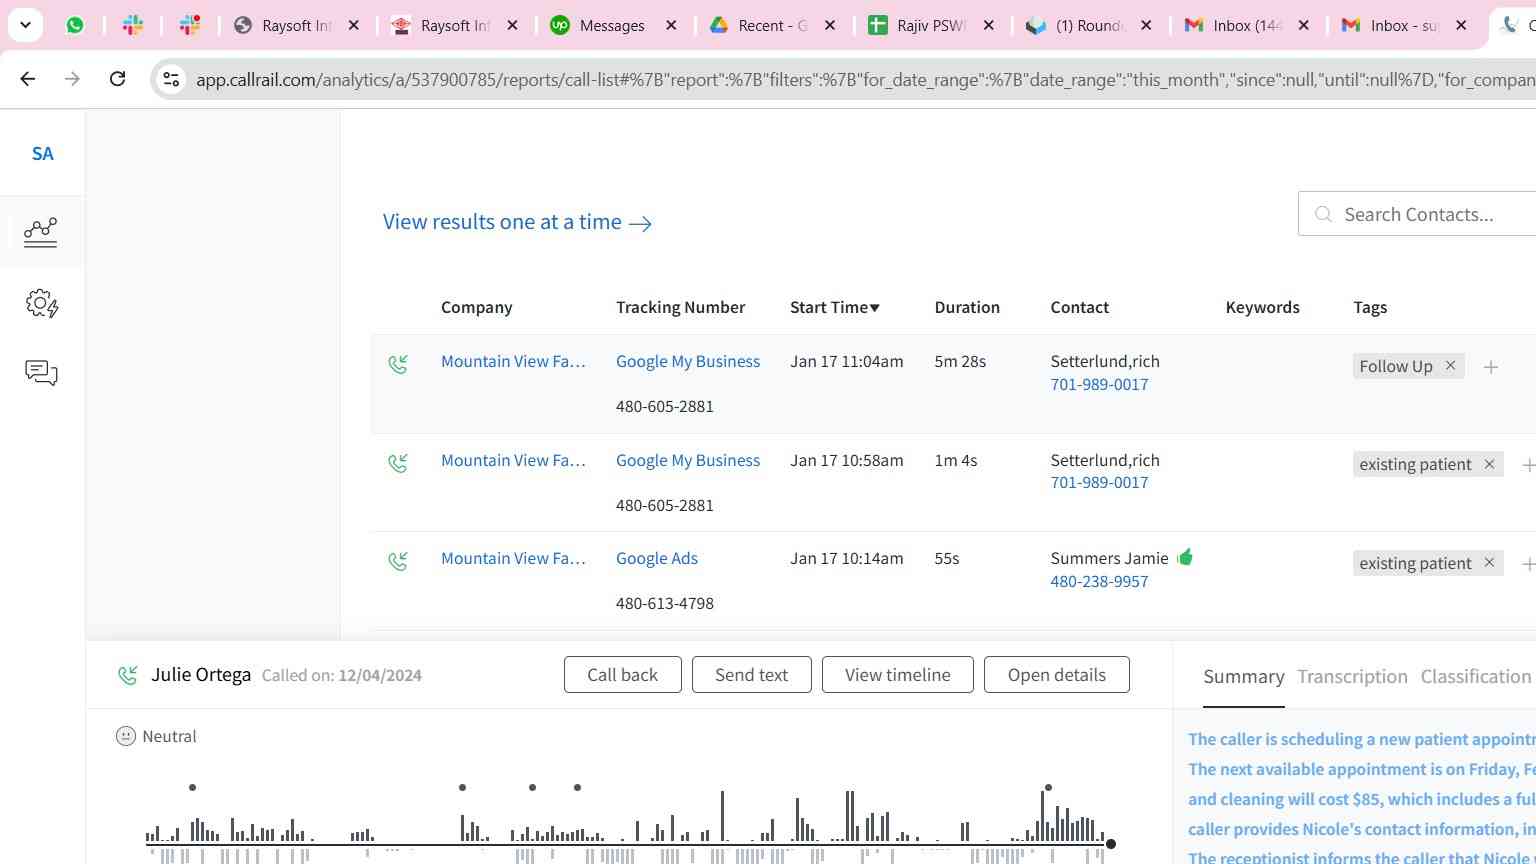Click the inbound call icon for 10:14am row
Viewport: 1536px width, 864px height.
[x=398, y=561]
